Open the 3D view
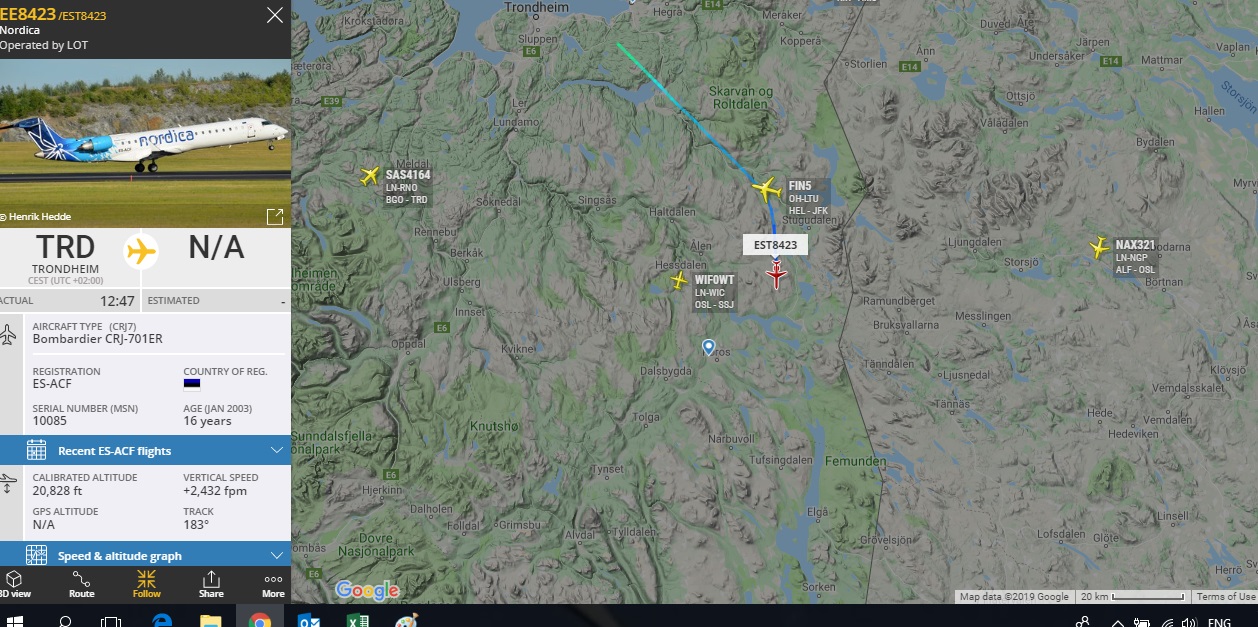Viewport: 1258px width, 627px height. (x=14, y=584)
